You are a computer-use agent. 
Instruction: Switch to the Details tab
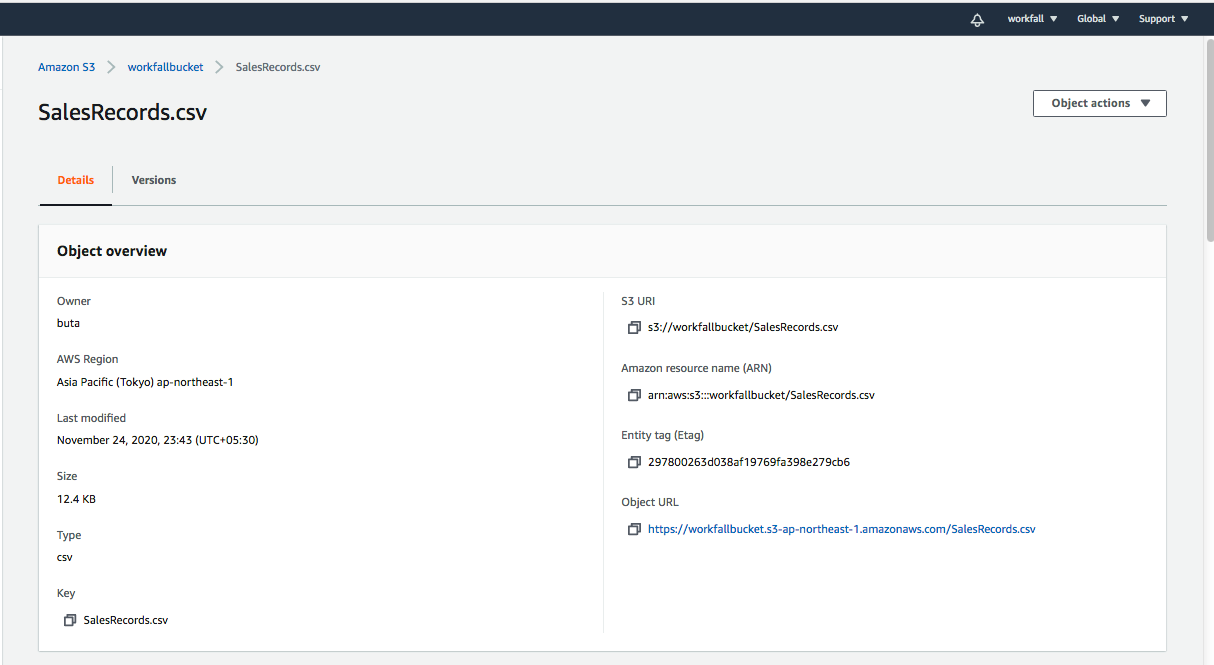pos(76,180)
